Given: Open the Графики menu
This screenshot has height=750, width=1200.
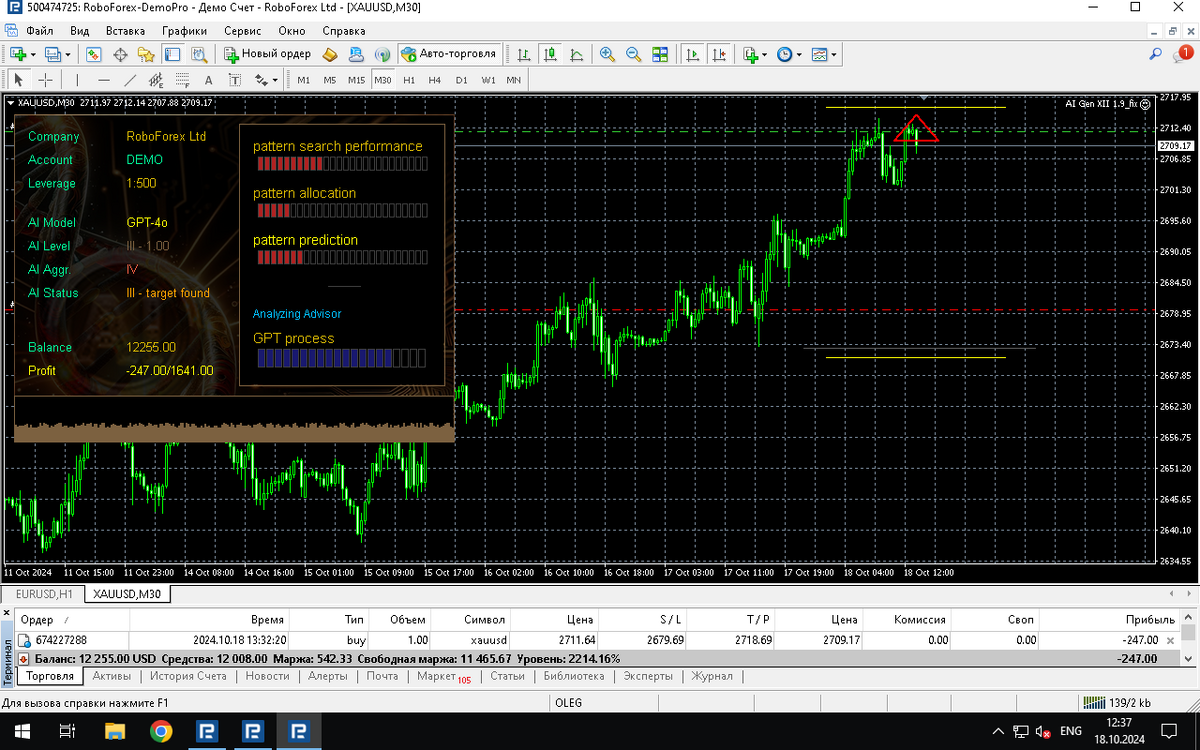Looking at the screenshot, I should [184, 31].
